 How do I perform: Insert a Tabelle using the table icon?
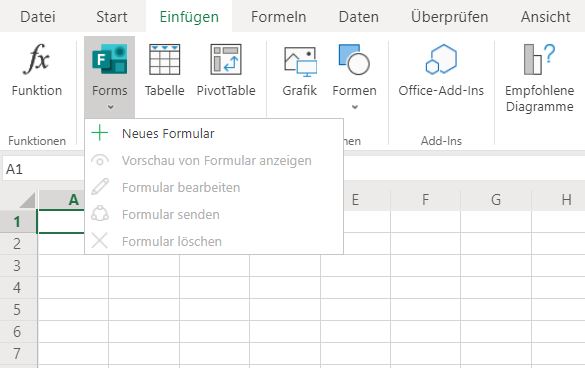pyautogui.click(x=165, y=59)
